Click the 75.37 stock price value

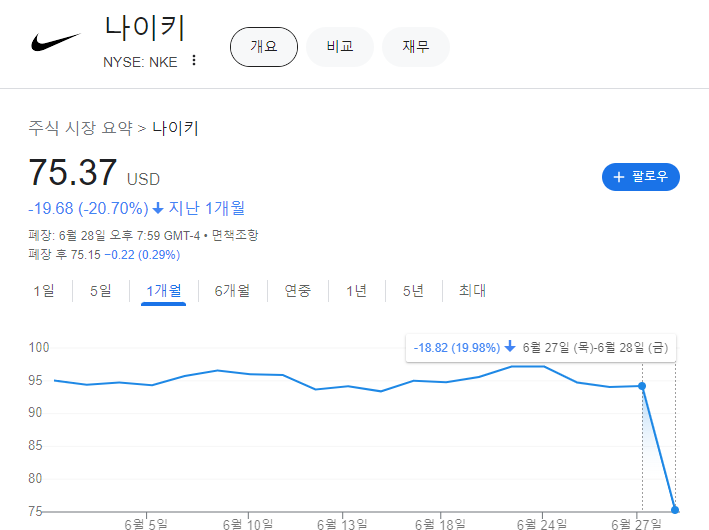pyautogui.click(x=72, y=172)
